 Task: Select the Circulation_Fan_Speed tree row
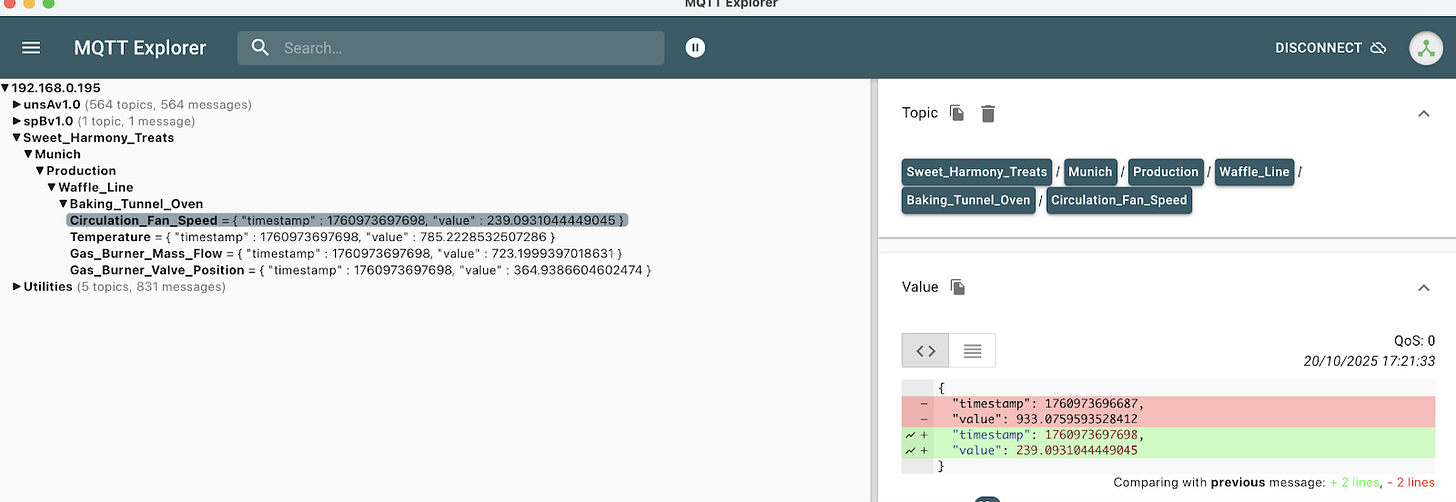[348, 220]
